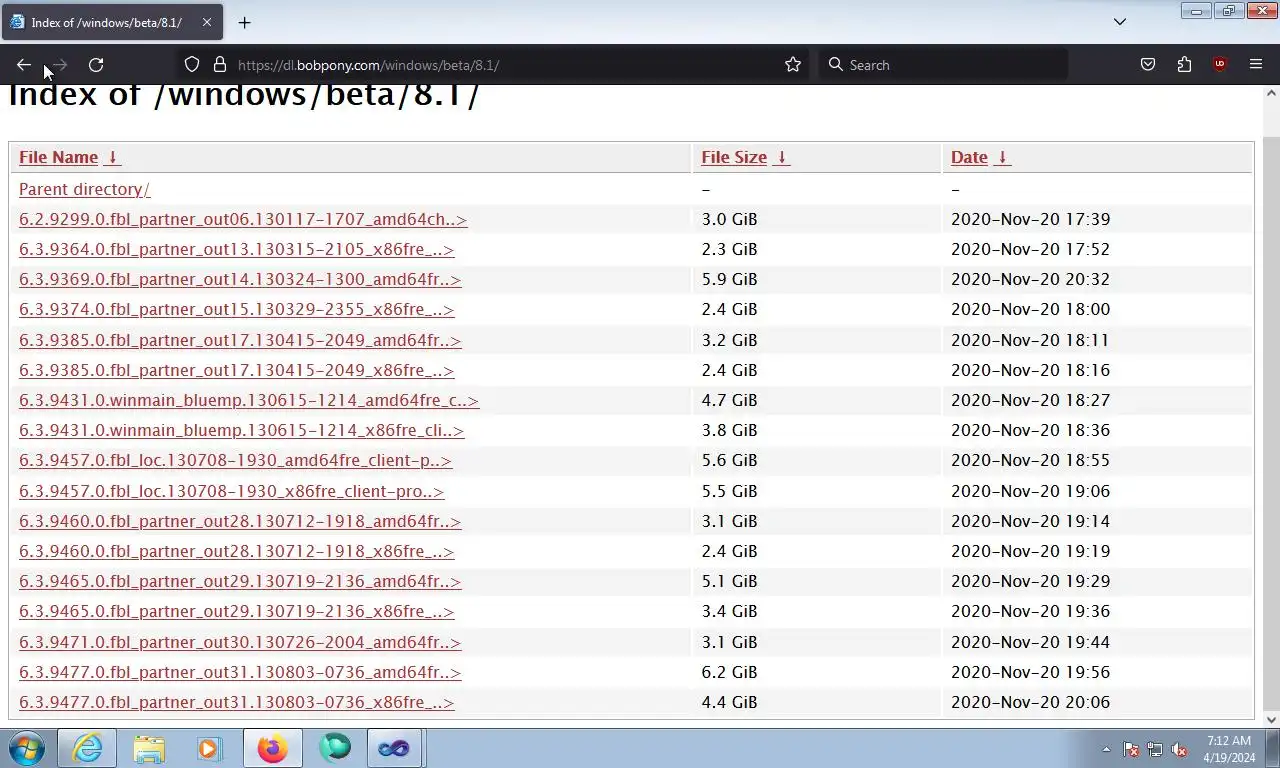Image resolution: width=1280 pixels, height=768 pixels.
Task: Open the green swirl app on taskbar
Action: click(x=334, y=748)
